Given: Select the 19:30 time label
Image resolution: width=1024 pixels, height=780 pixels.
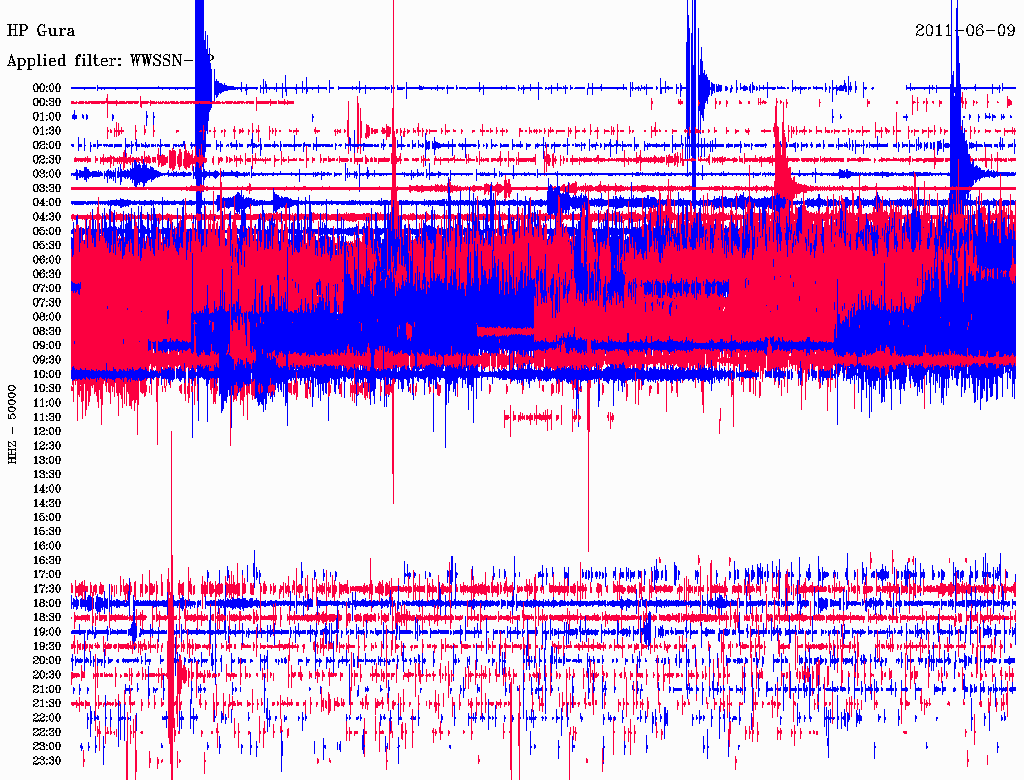Looking at the screenshot, I should pos(47,646).
